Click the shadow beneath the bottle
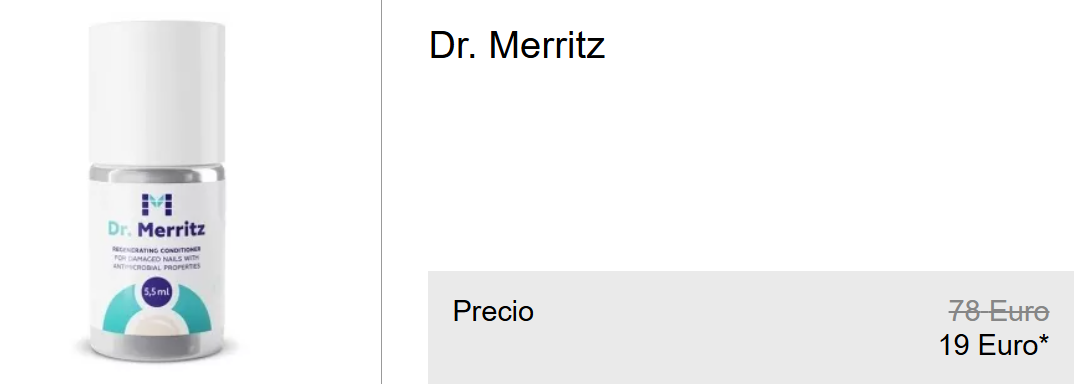The height and width of the screenshot is (384, 1074). pos(157,356)
